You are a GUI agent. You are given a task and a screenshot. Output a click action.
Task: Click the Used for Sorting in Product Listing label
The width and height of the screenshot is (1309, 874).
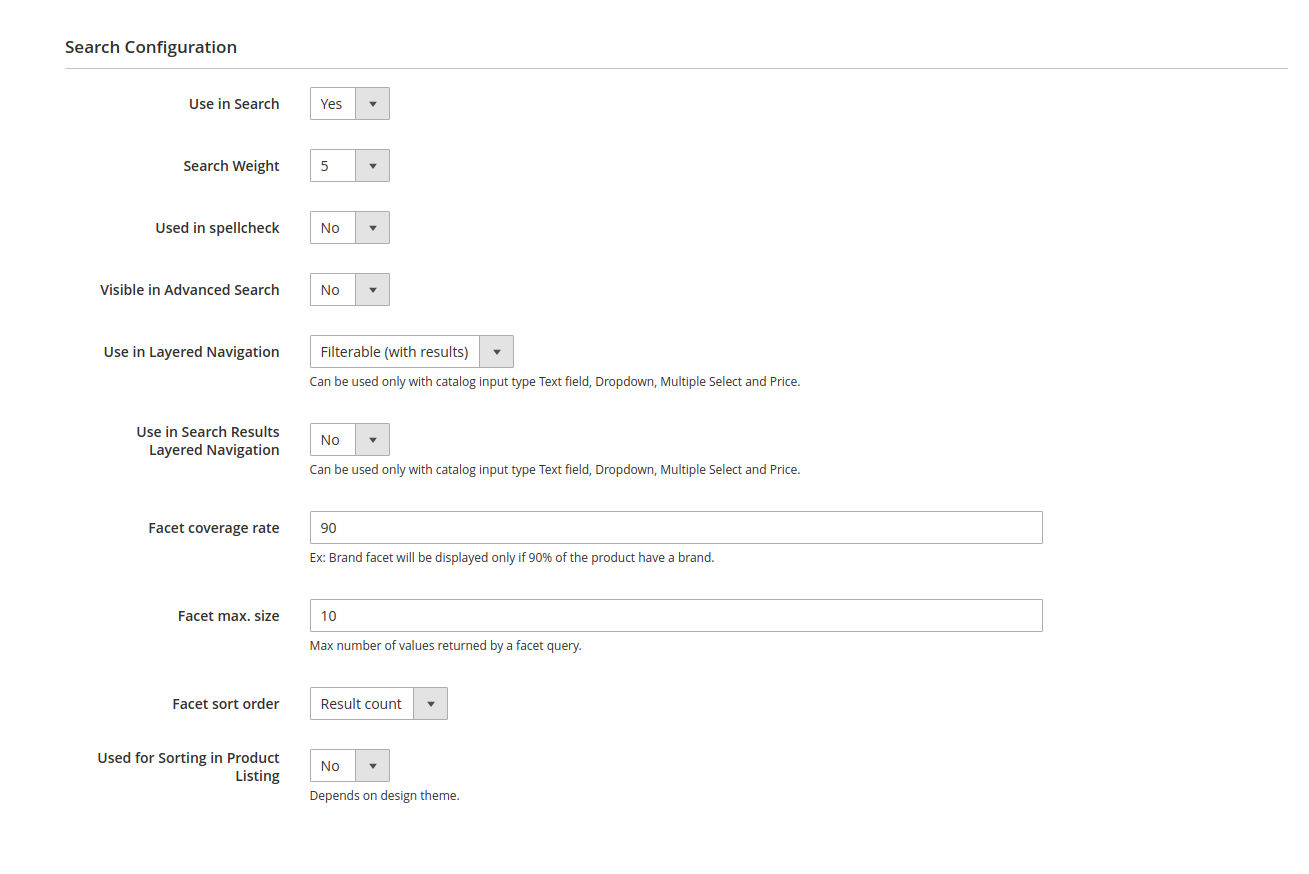[188, 766]
